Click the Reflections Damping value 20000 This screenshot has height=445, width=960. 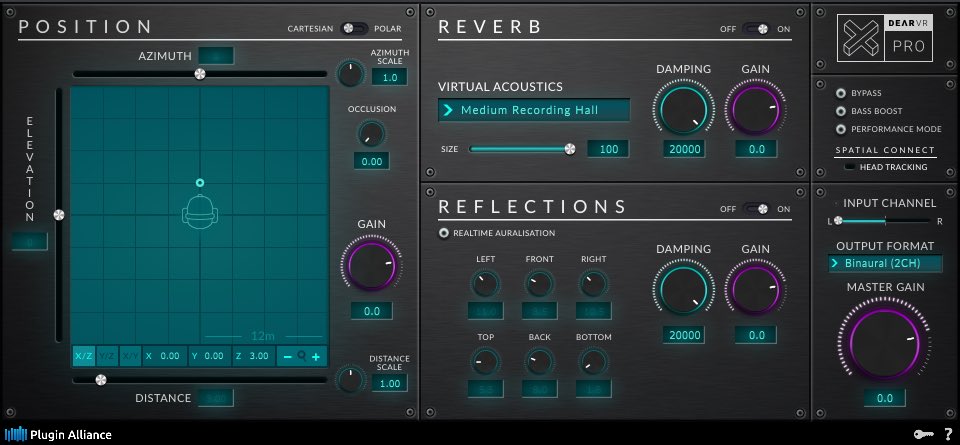684,335
